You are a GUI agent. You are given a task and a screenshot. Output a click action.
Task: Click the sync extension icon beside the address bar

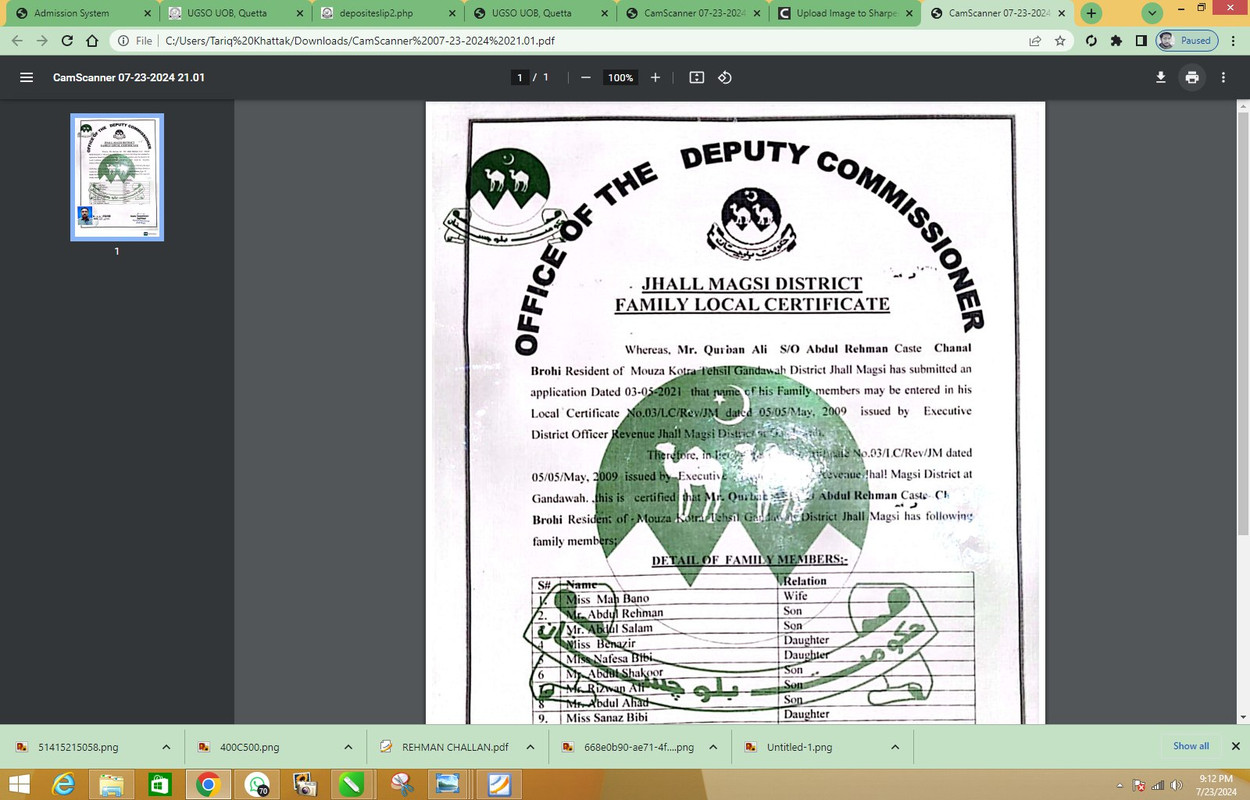pos(1091,41)
